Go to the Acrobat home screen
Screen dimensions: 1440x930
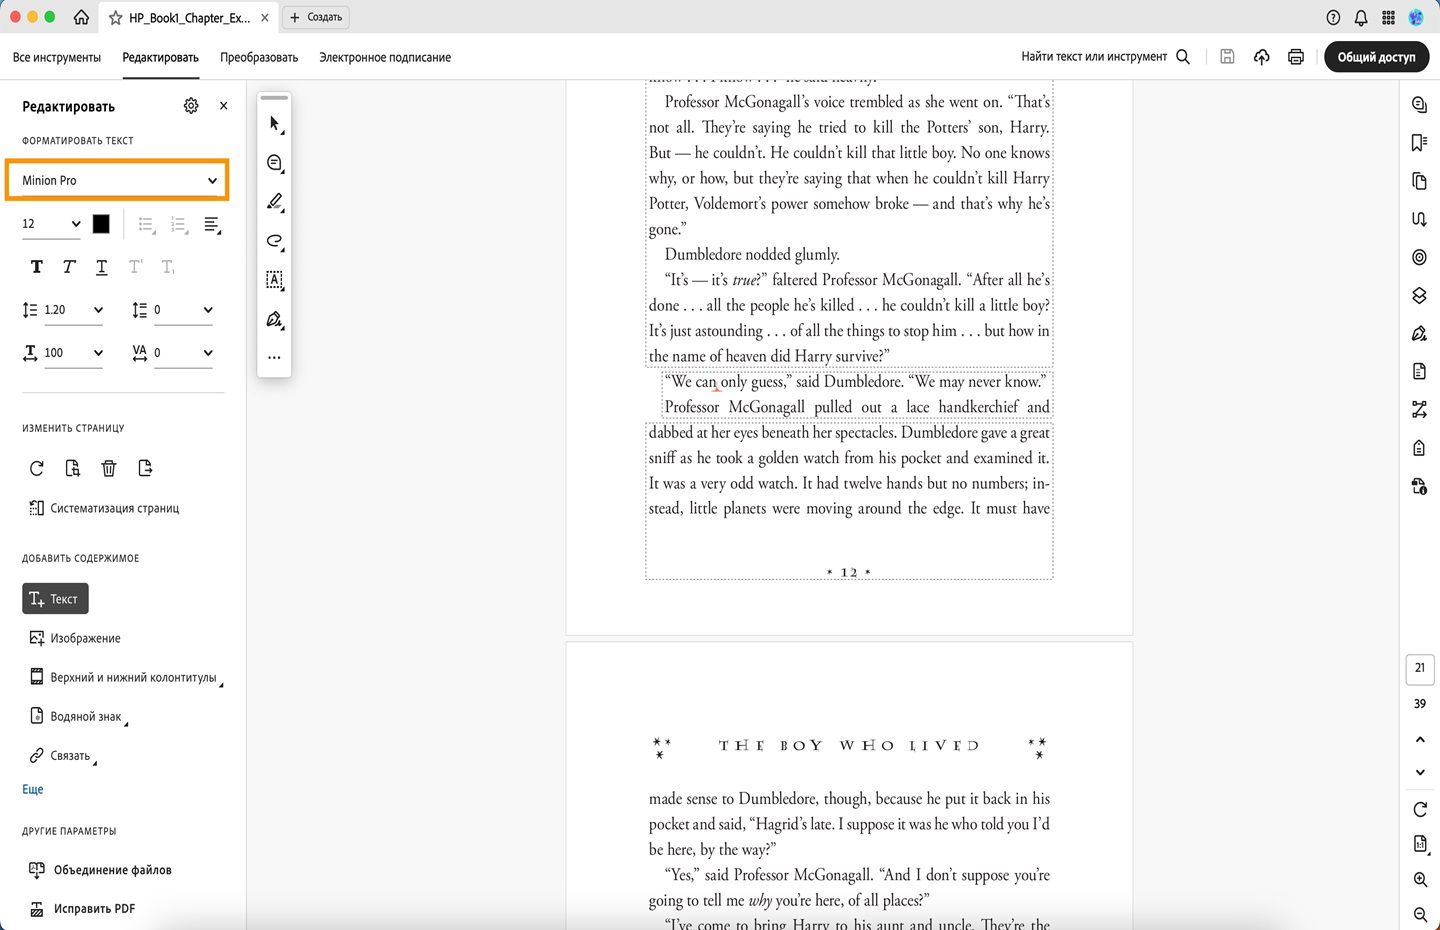81,17
